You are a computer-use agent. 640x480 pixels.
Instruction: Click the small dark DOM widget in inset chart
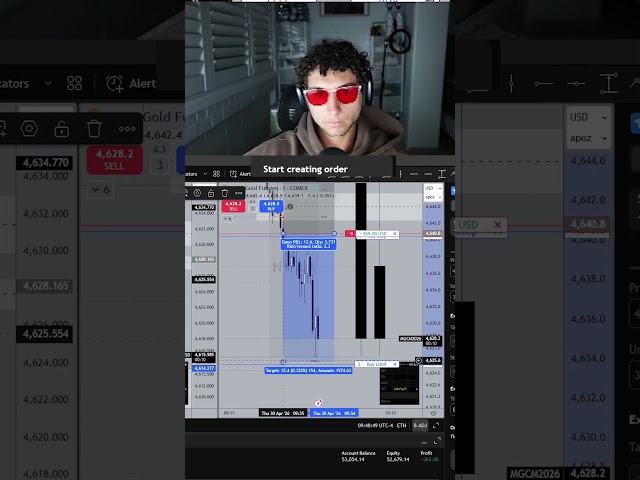click(399, 384)
